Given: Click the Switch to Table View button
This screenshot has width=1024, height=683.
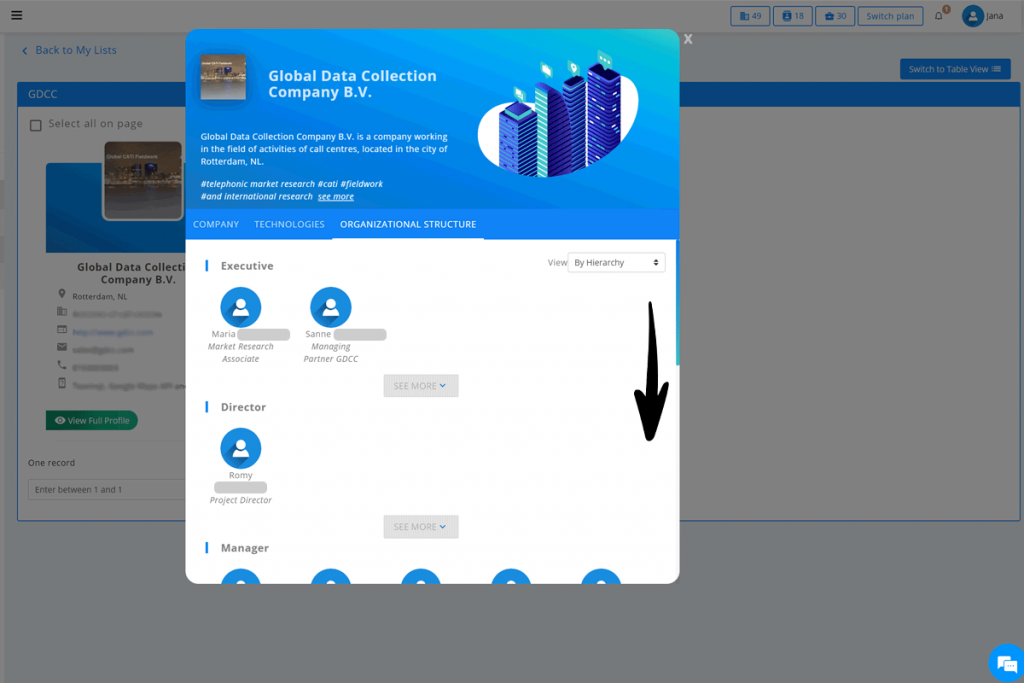Looking at the screenshot, I should [954, 69].
